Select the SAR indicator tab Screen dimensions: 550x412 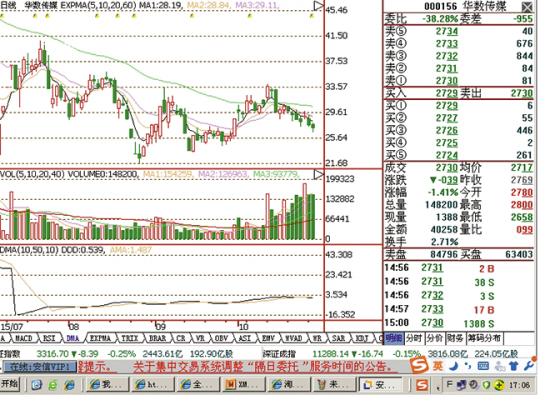tap(338, 338)
